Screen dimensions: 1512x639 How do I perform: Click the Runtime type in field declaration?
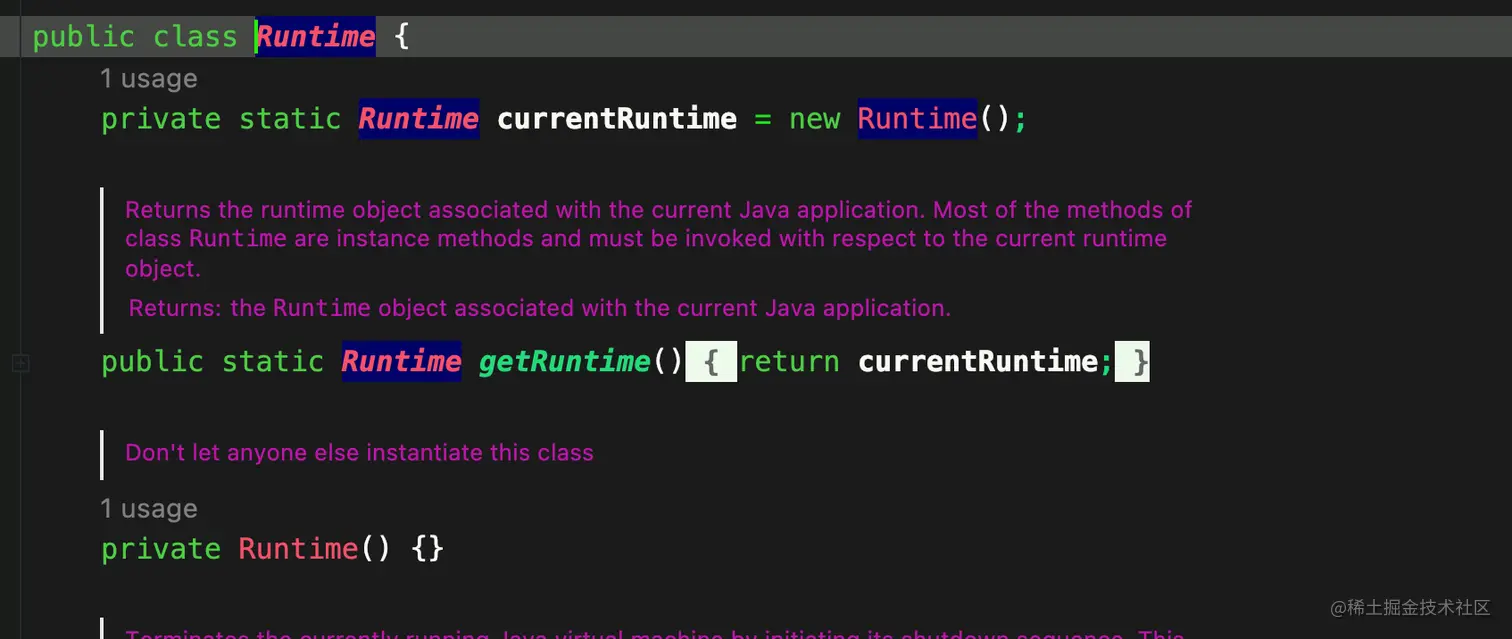[x=418, y=119]
